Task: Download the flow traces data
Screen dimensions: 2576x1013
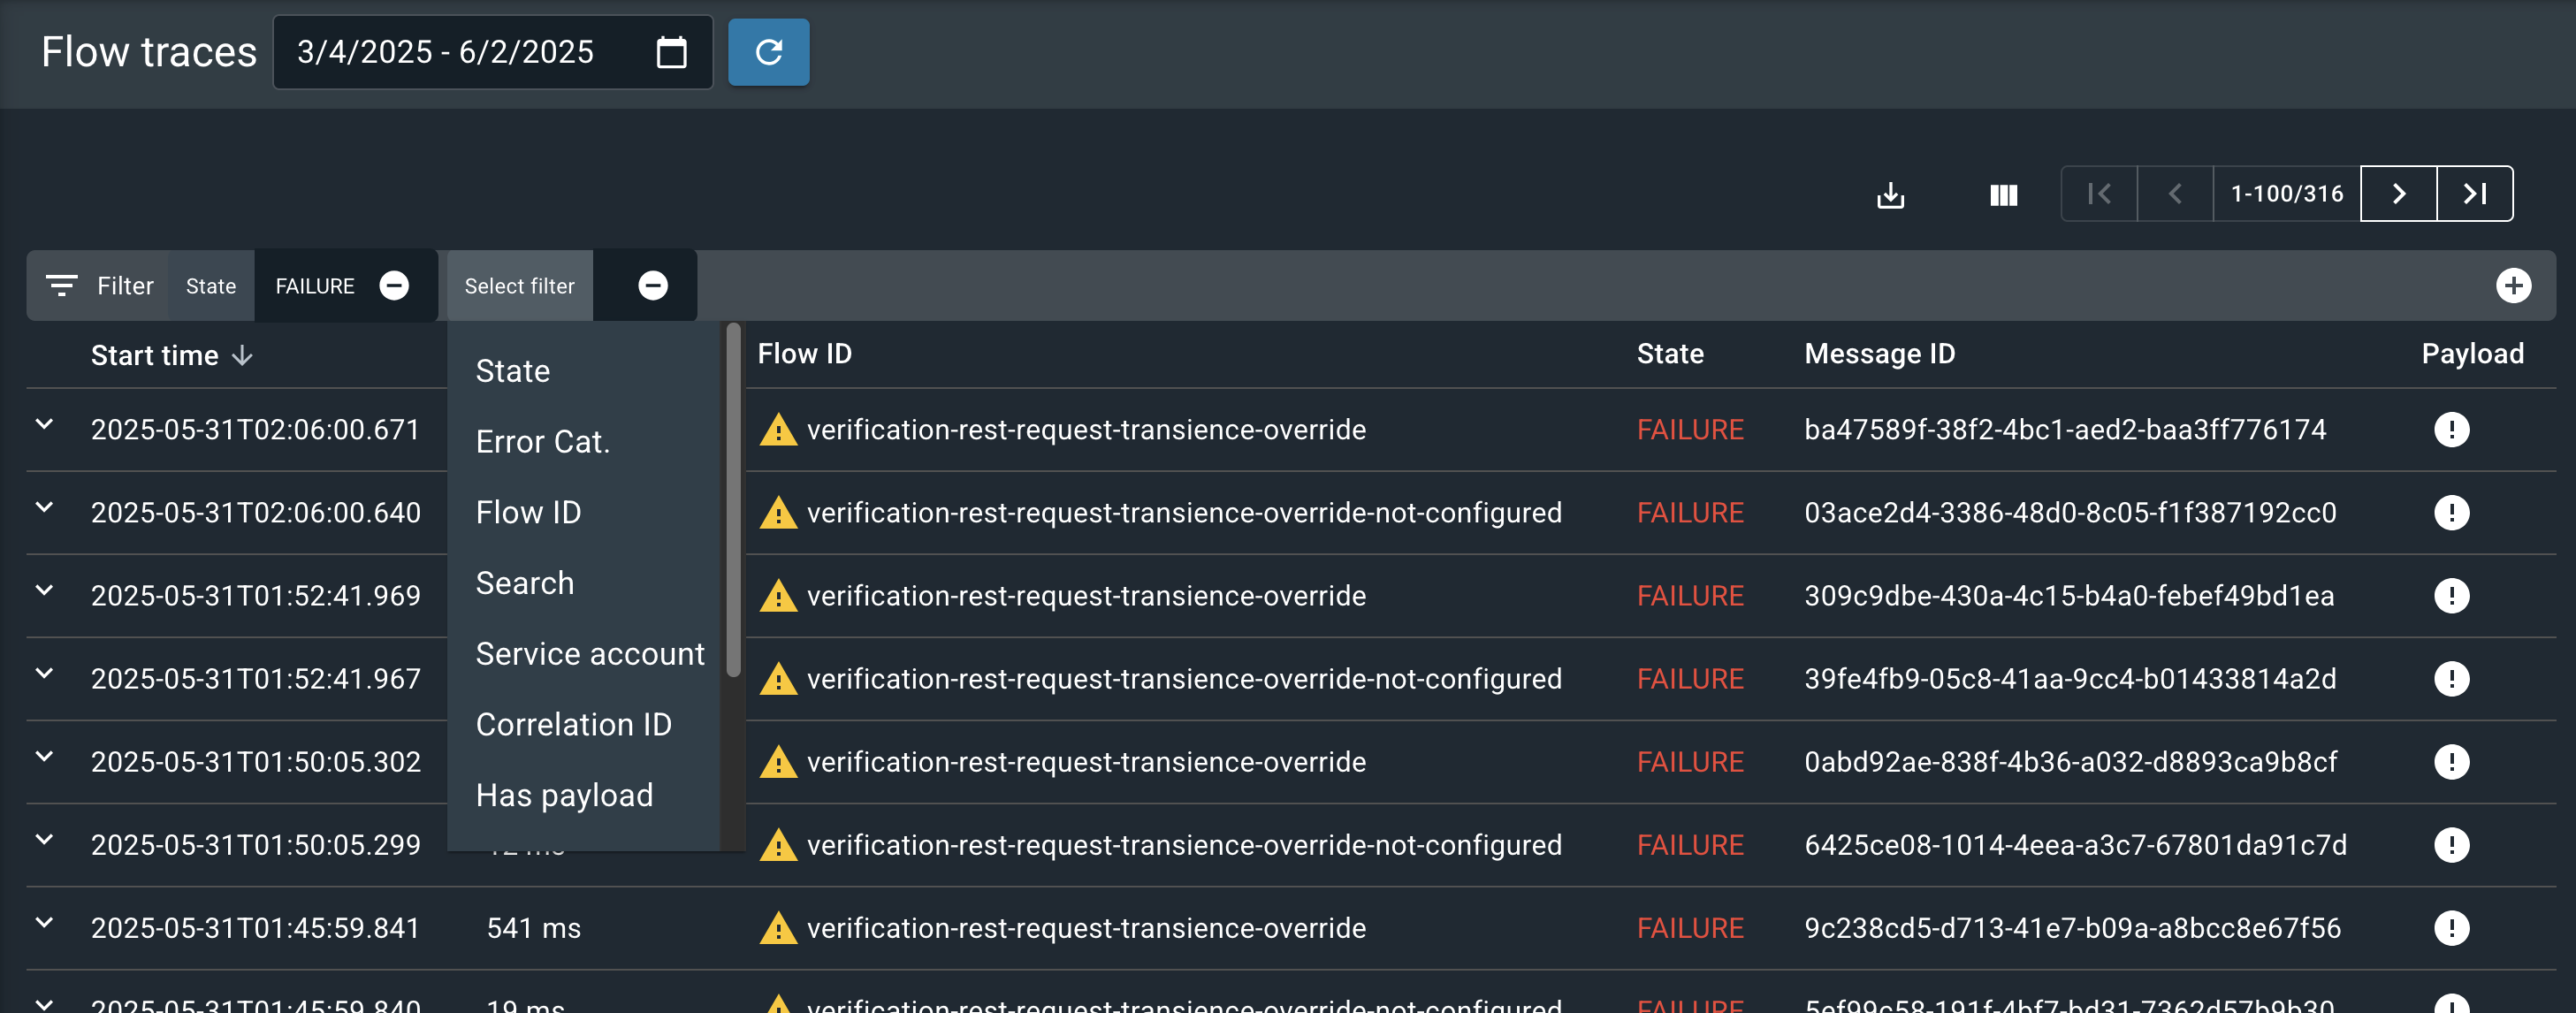Action: click(x=1890, y=194)
